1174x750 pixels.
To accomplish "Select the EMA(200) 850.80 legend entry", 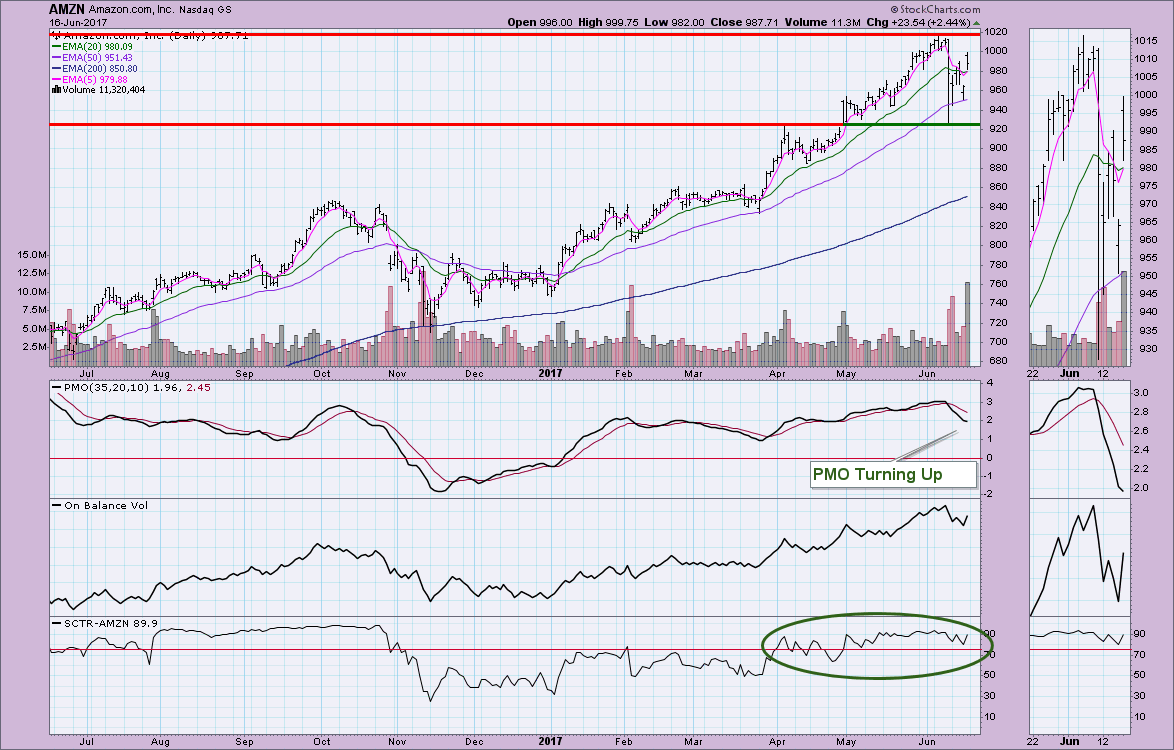I will coord(94,69).
